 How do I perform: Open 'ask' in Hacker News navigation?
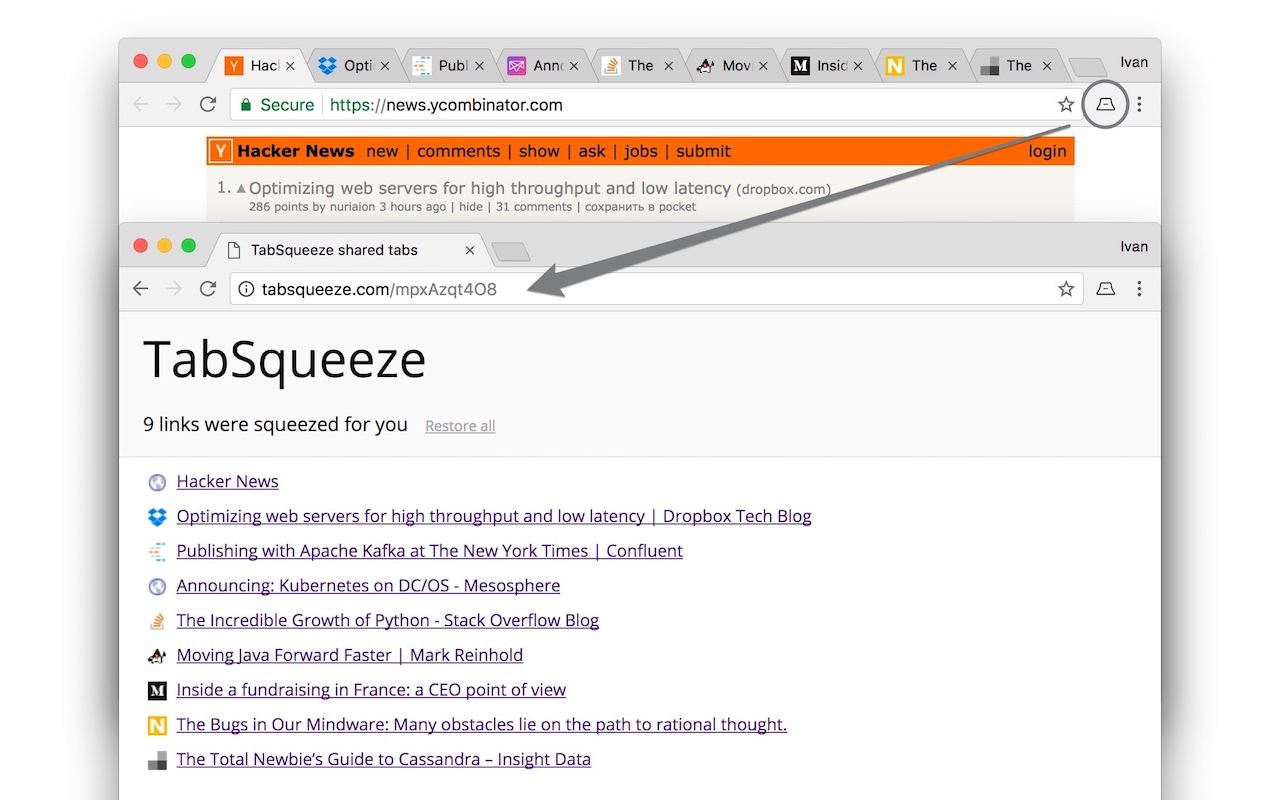(592, 151)
